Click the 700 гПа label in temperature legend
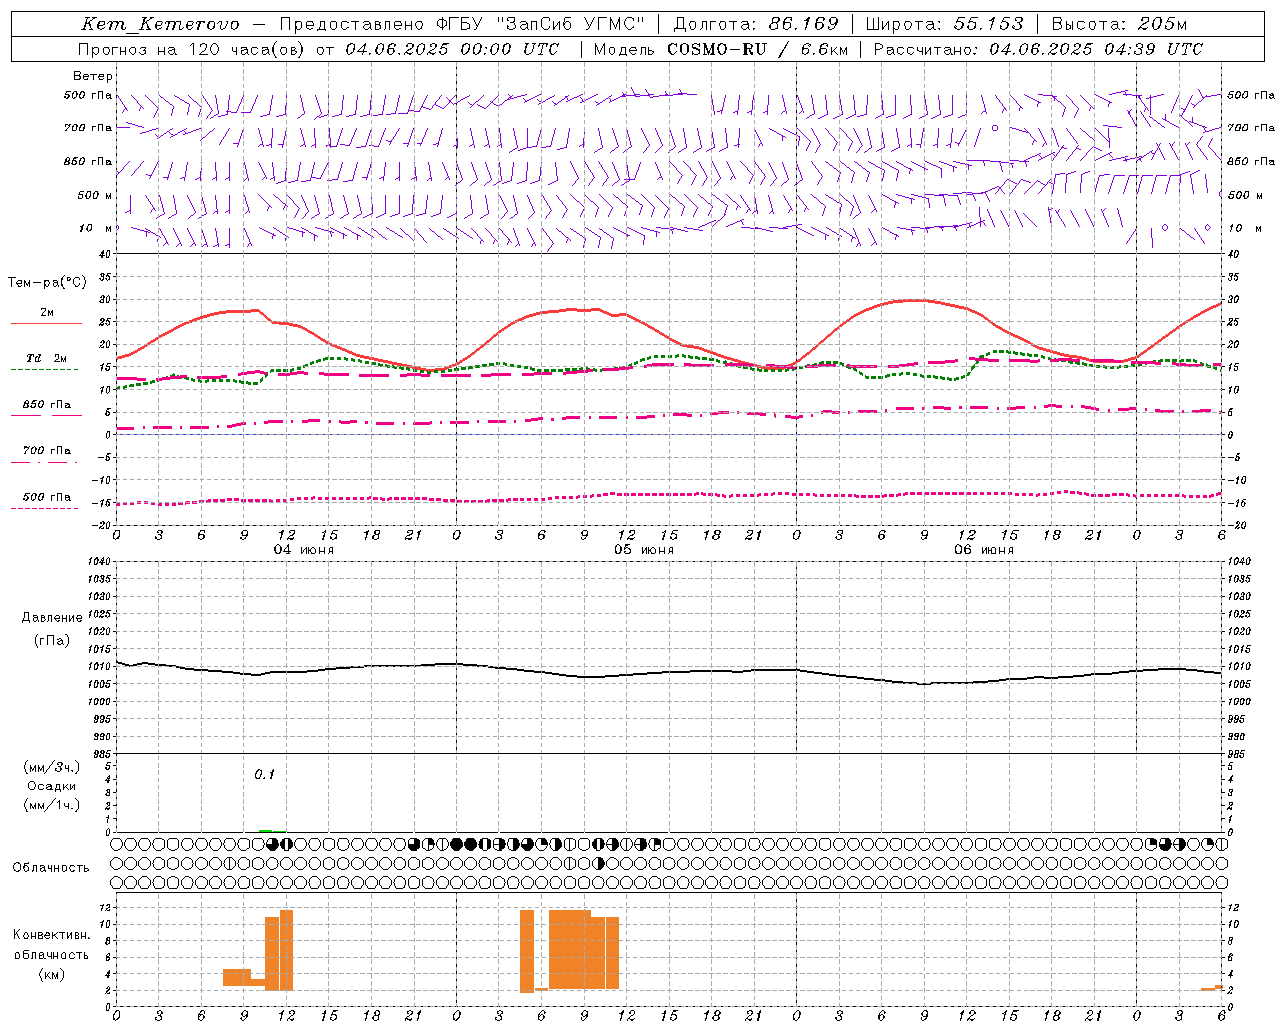Image resolution: width=1280 pixels, height=1024 pixels. 46,450
